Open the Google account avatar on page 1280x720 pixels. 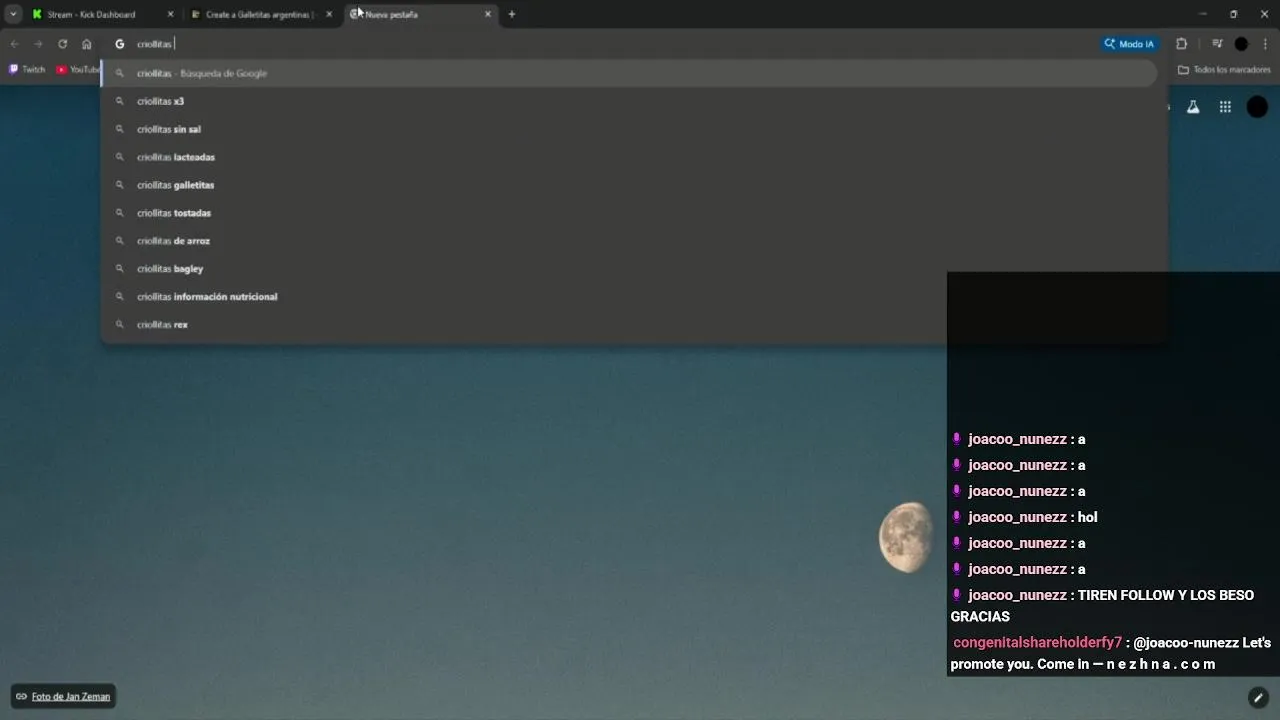(x=1257, y=107)
